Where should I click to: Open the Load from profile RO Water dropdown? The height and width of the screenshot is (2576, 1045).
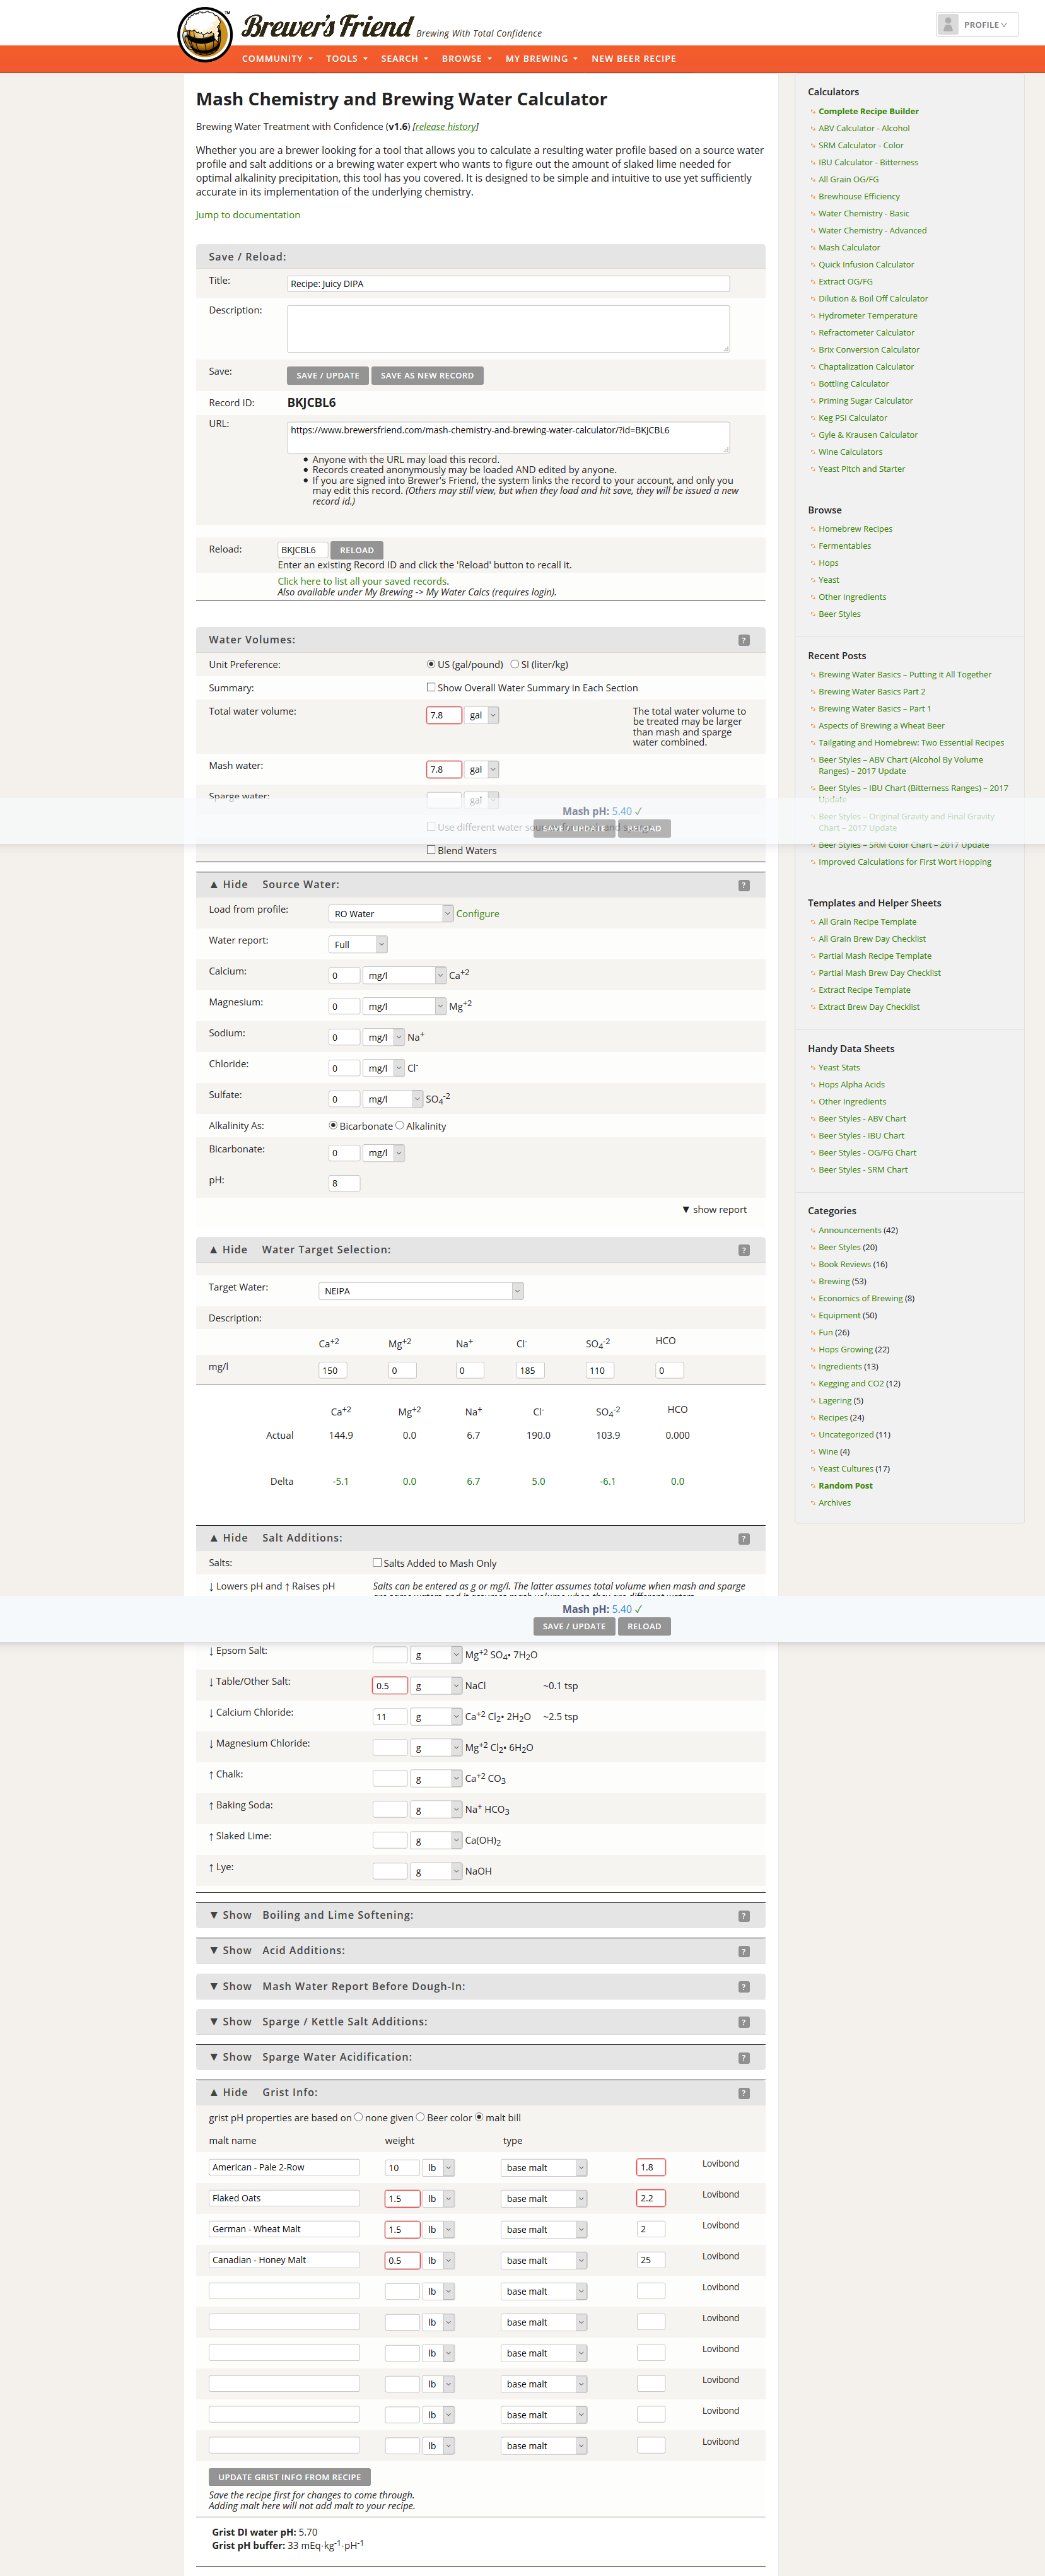click(391, 913)
